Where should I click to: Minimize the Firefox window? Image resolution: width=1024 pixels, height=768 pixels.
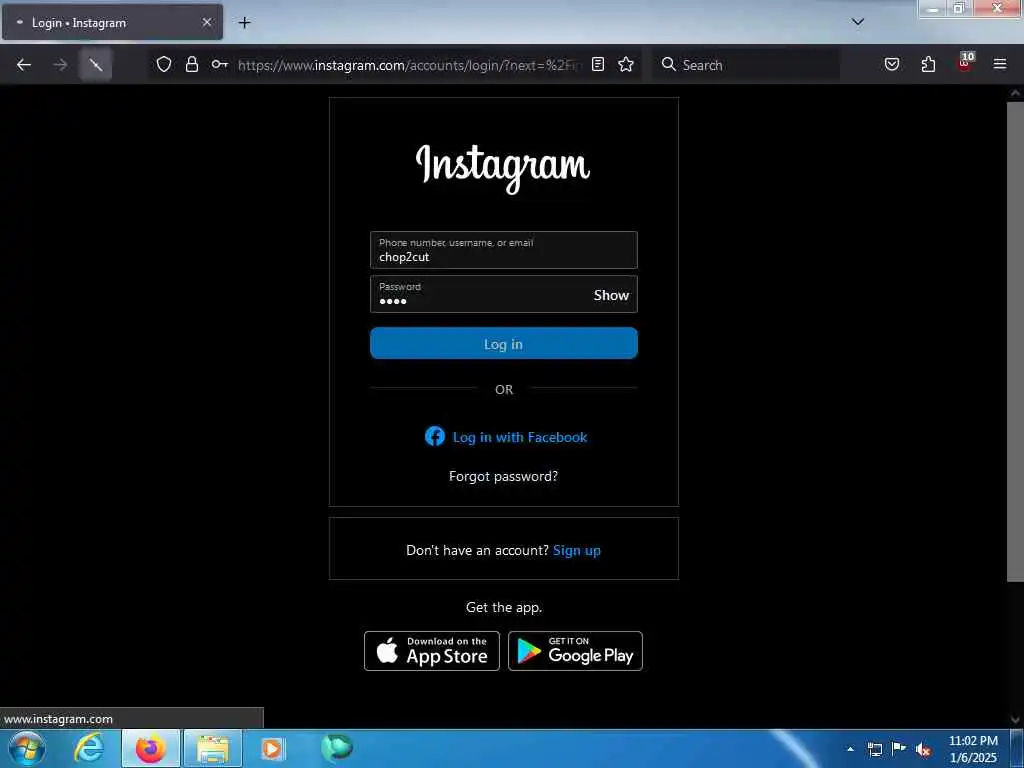[933, 8]
